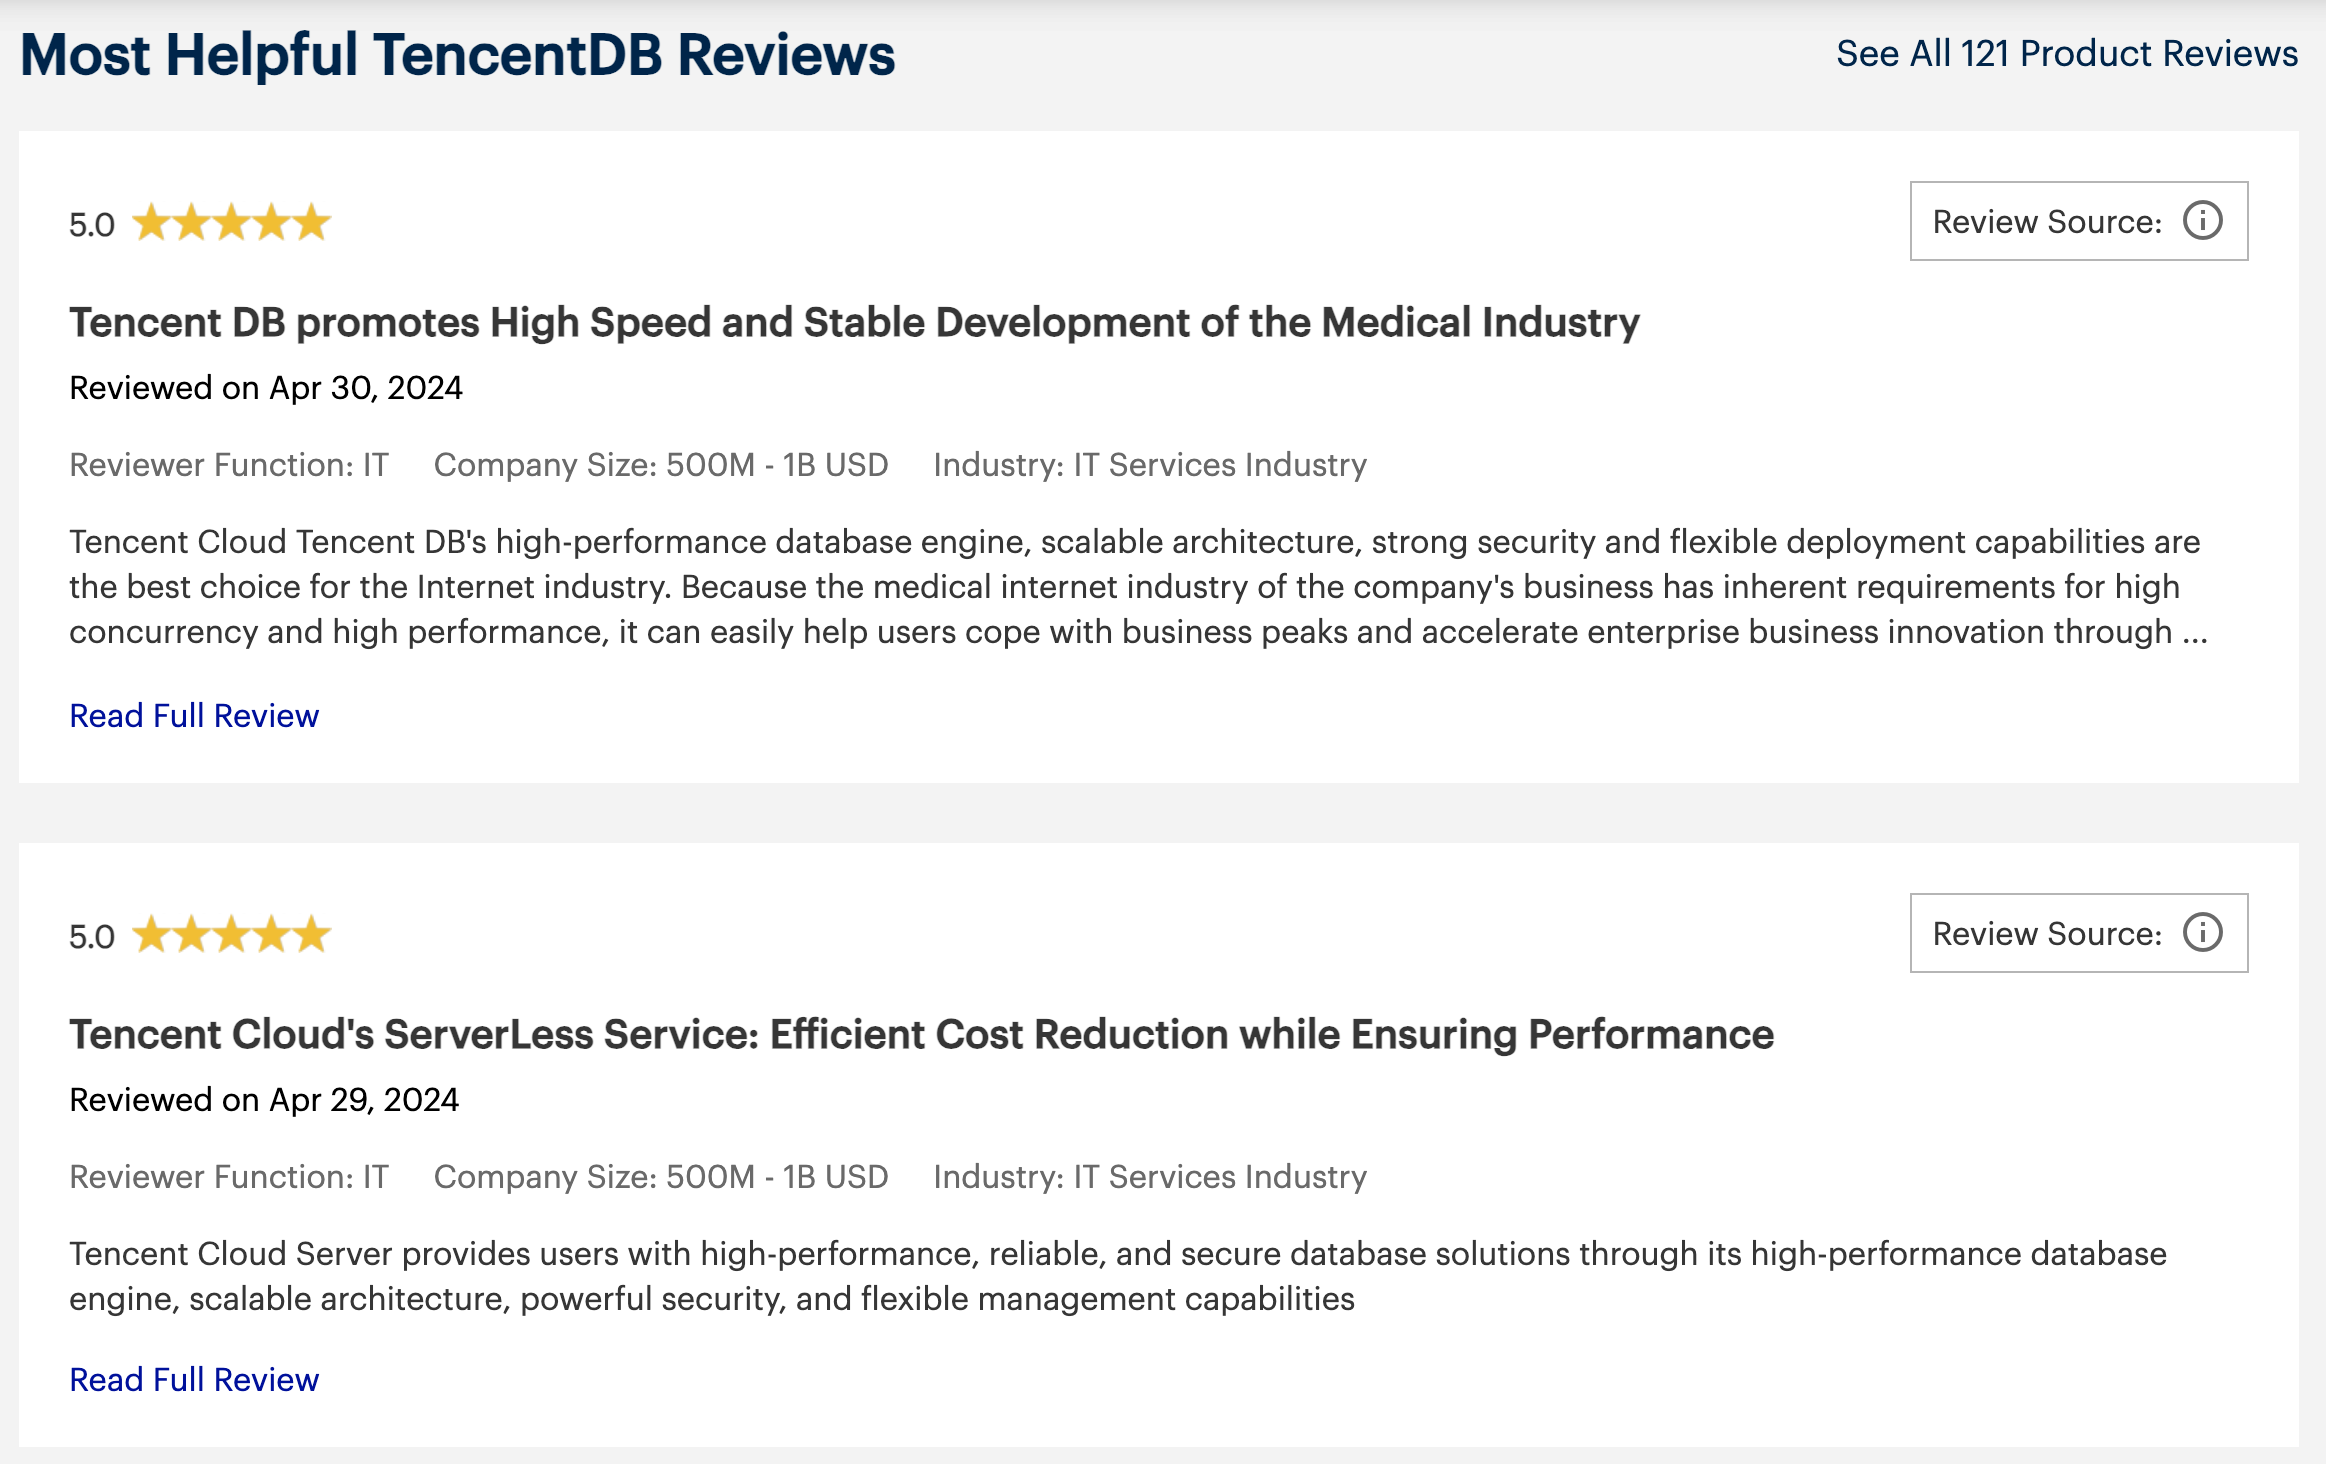Viewport: 2326px width, 1464px height.
Task: Click the first Review Source button
Action: (x=2079, y=221)
